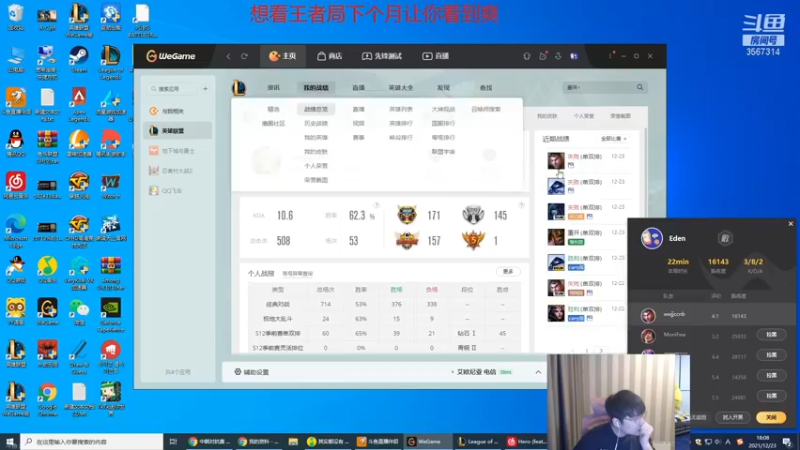This screenshot has height=450, width=800.
Task: Select 英雄联盟 in WeGame sidebar
Action: [x=177, y=131]
